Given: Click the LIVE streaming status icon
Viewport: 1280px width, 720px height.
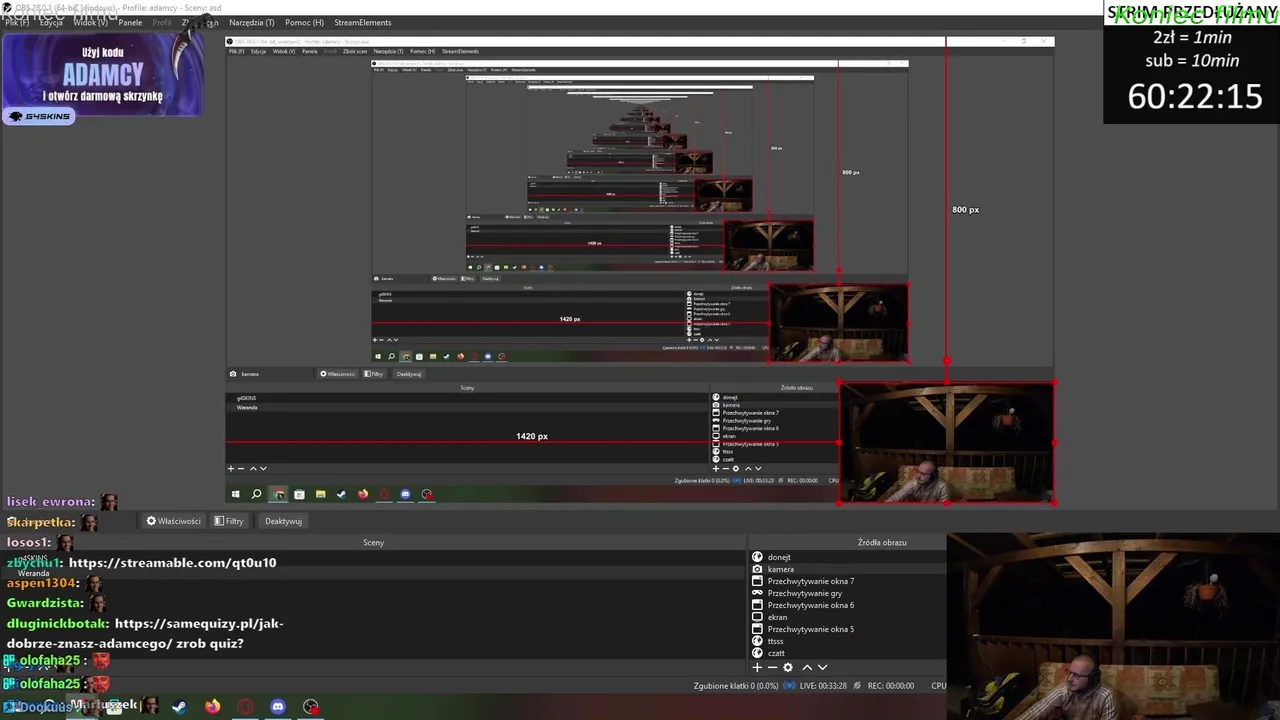Looking at the screenshot, I should tap(789, 686).
